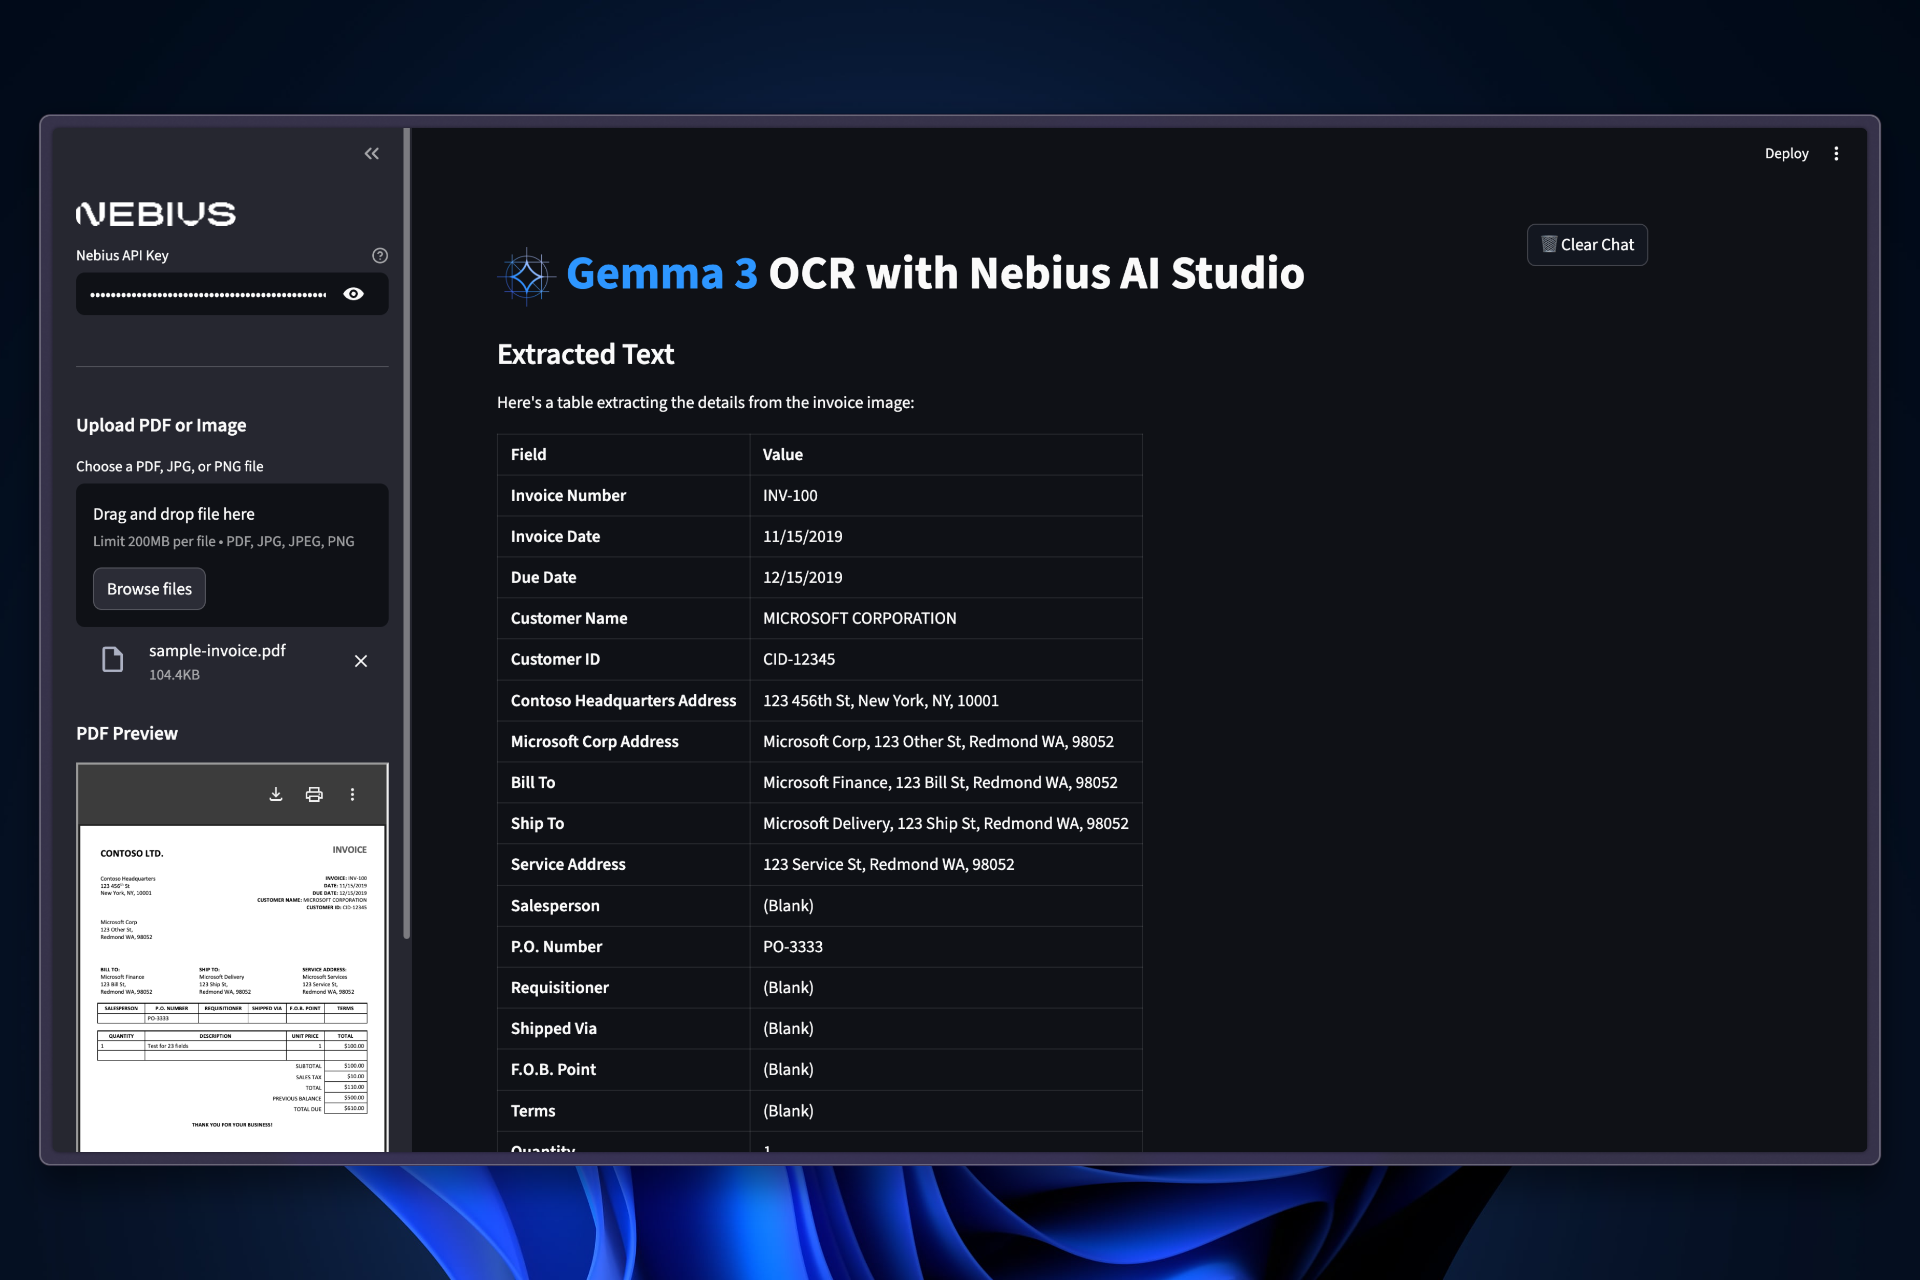Click the Terms field label
The width and height of the screenshot is (1920, 1280).
point(532,1110)
